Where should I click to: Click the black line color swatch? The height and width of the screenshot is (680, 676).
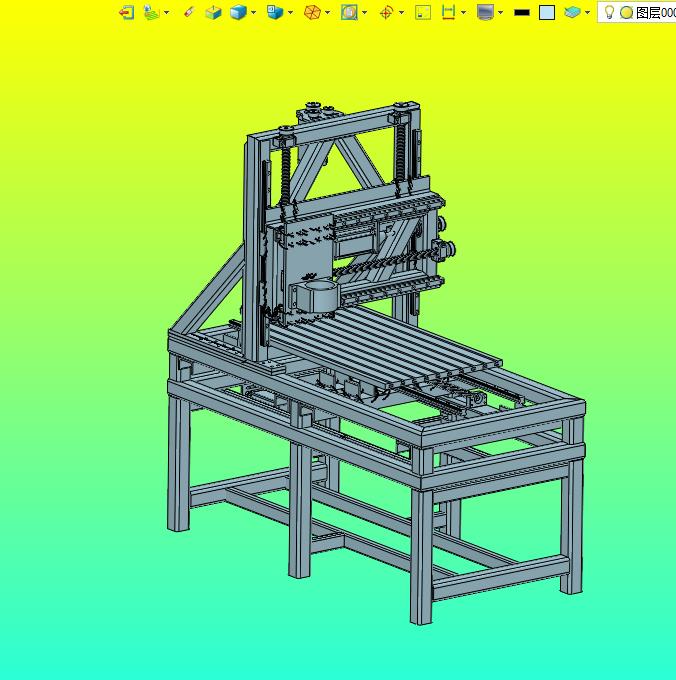522,12
